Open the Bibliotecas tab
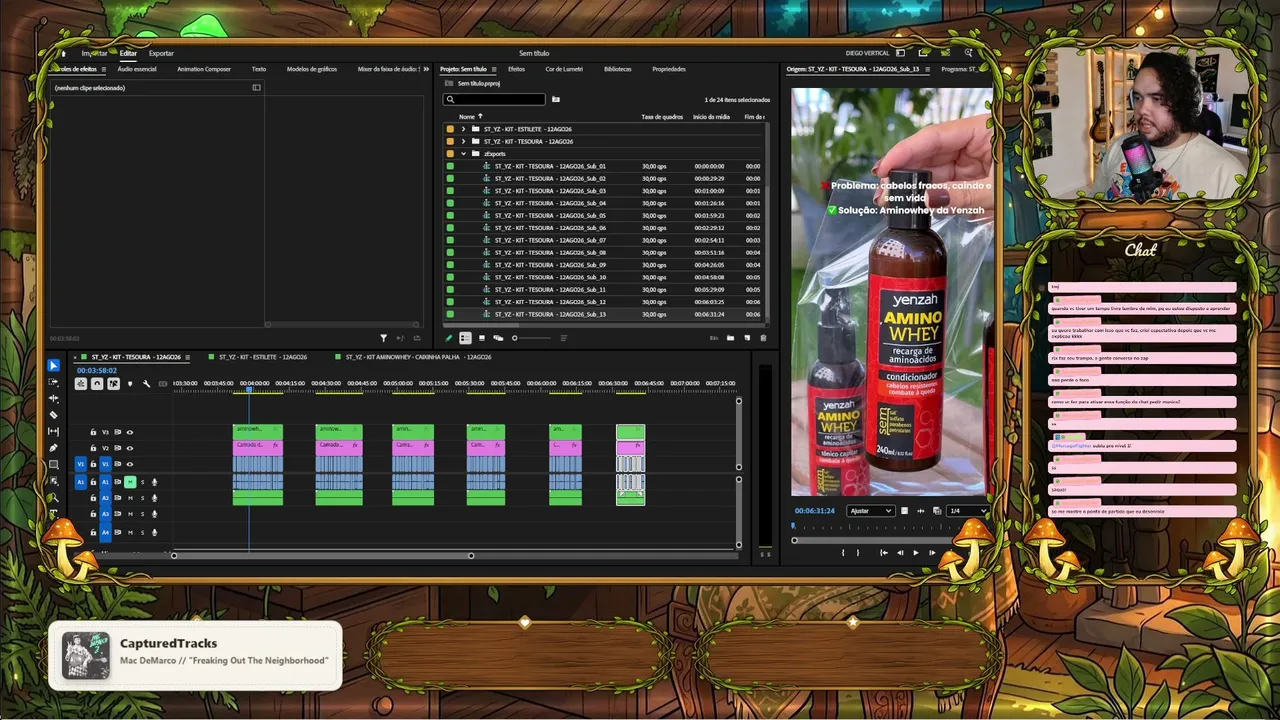The image size is (1280, 720). [618, 69]
